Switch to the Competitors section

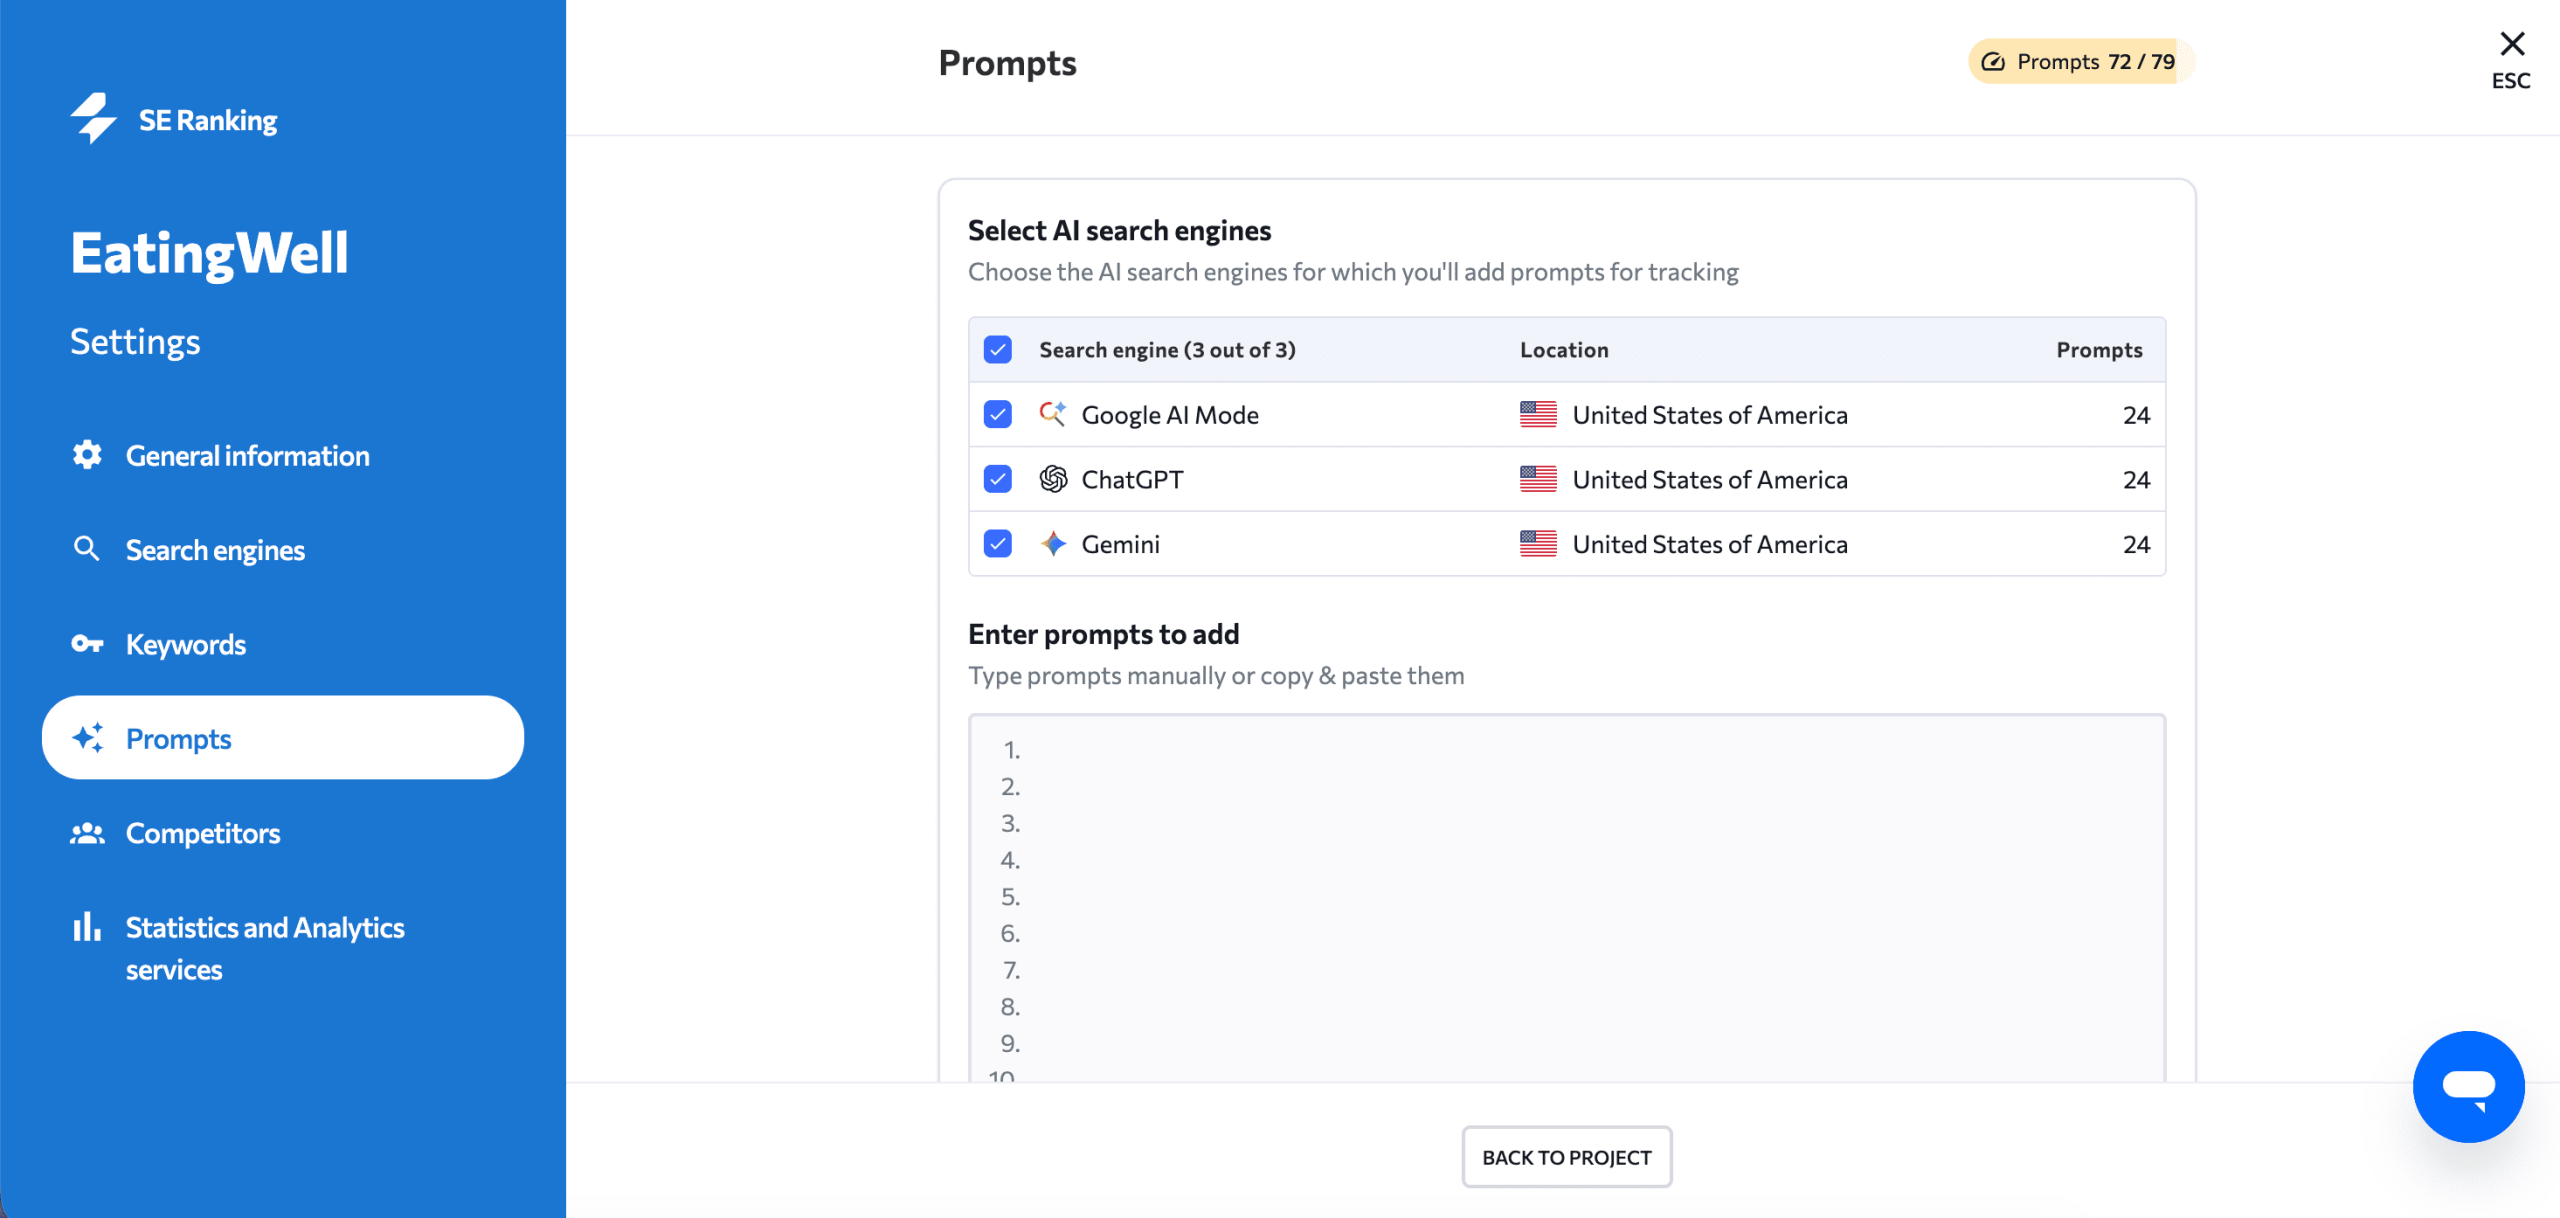pos(203,833)
